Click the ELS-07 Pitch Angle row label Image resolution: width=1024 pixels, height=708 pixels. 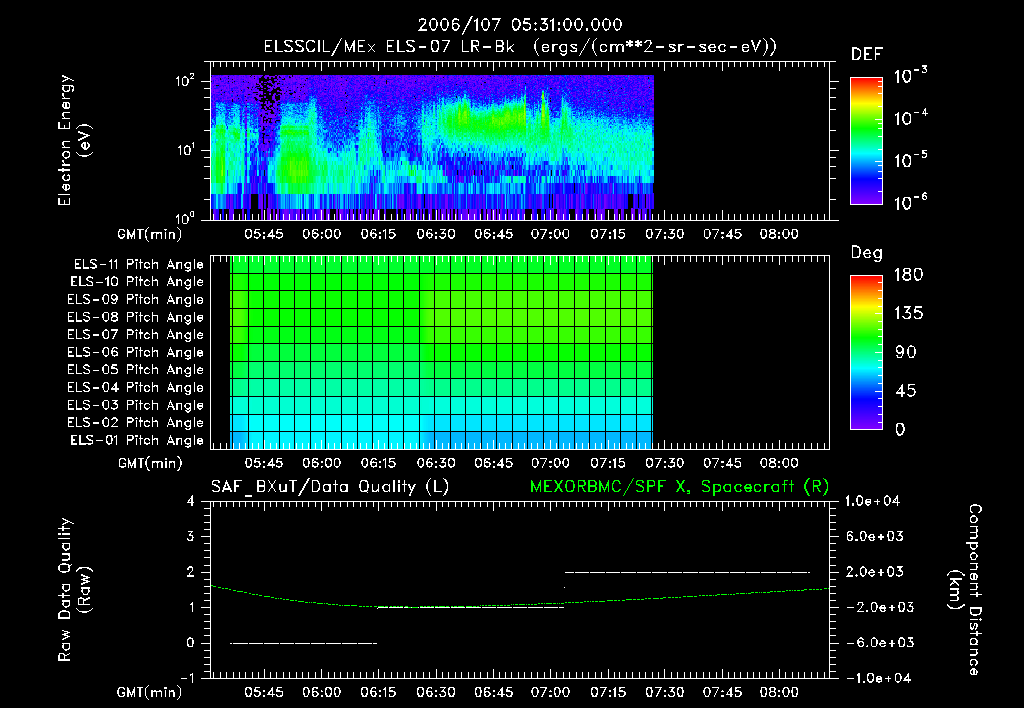pyautogui.click(x=136, y=334)
